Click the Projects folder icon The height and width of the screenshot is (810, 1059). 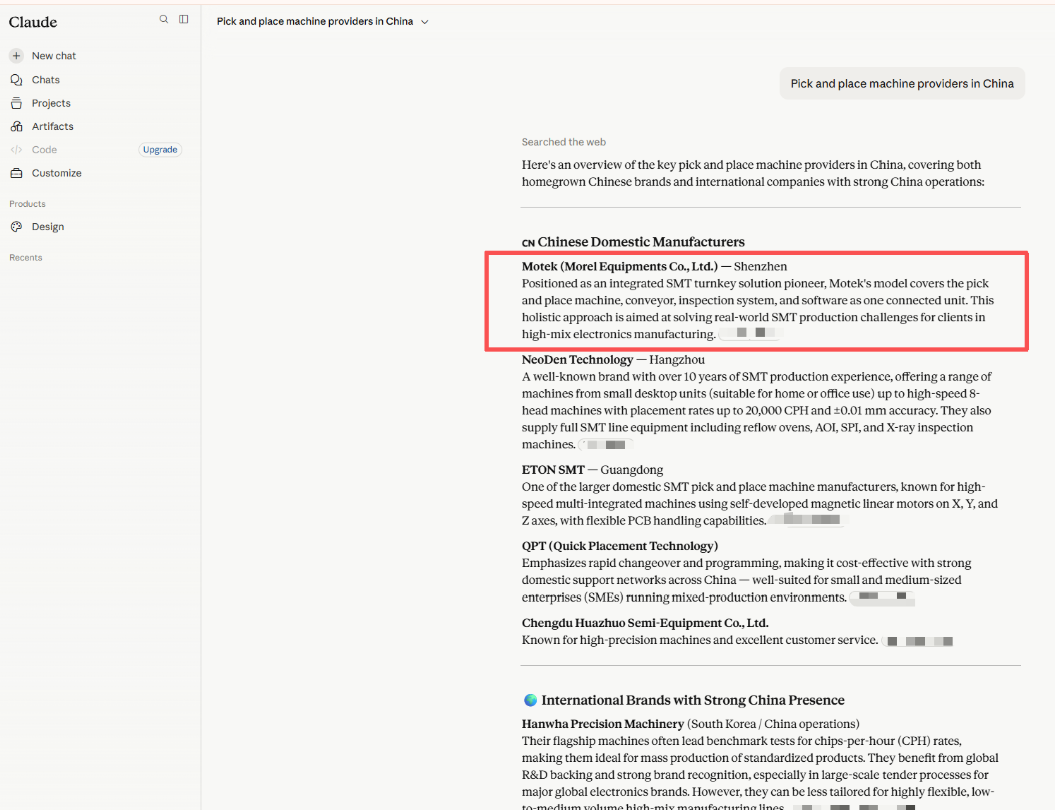coord(17,103)
